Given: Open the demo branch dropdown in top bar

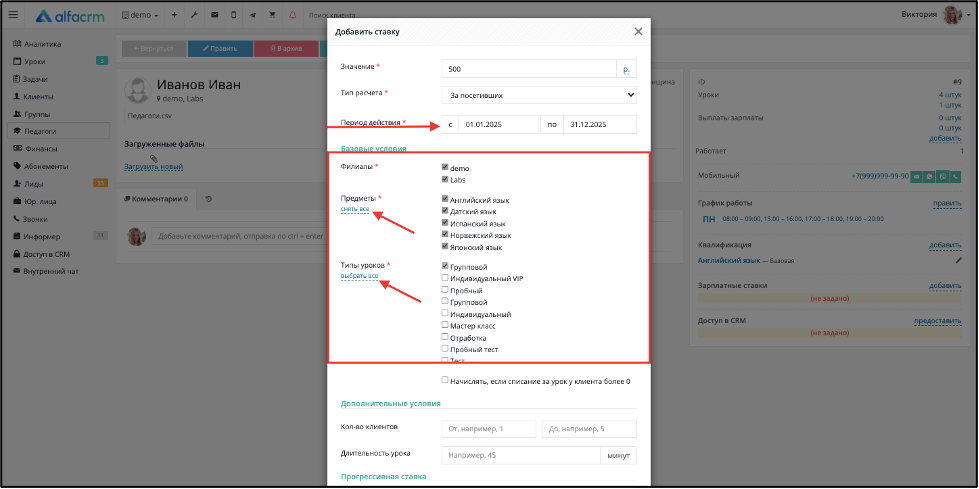Looking at the screenshot, I should click(140, 14).
